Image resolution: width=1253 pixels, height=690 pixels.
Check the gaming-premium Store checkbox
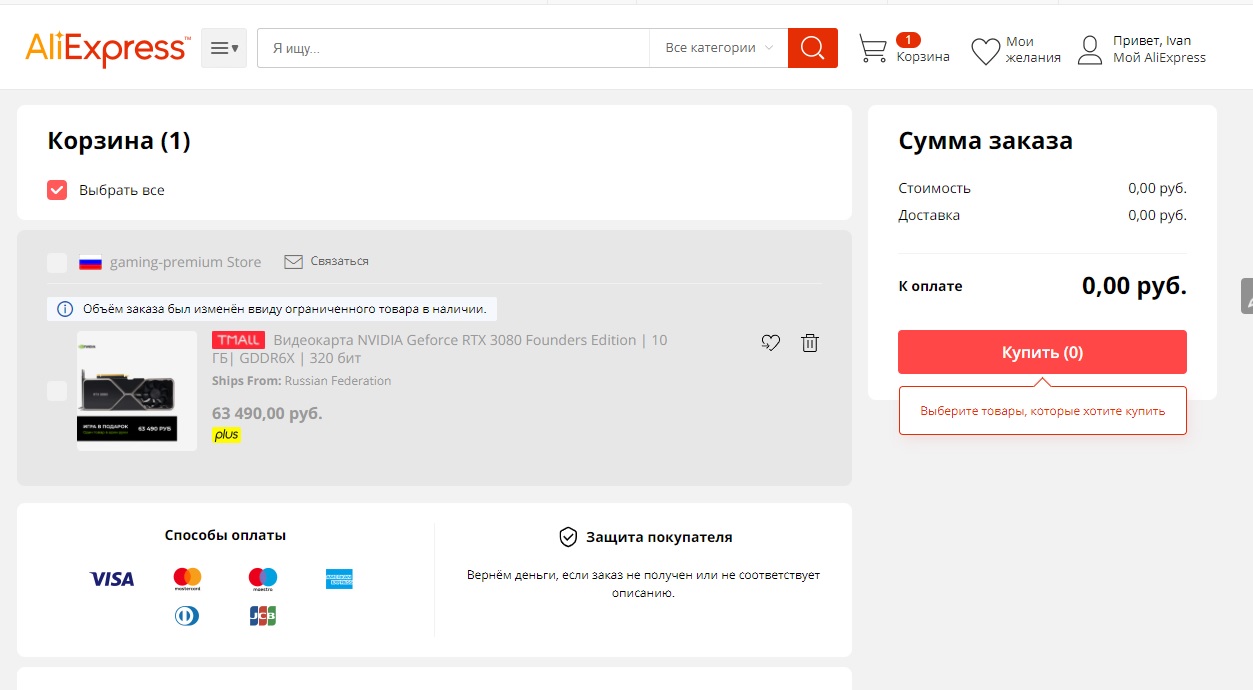(57, 262)
